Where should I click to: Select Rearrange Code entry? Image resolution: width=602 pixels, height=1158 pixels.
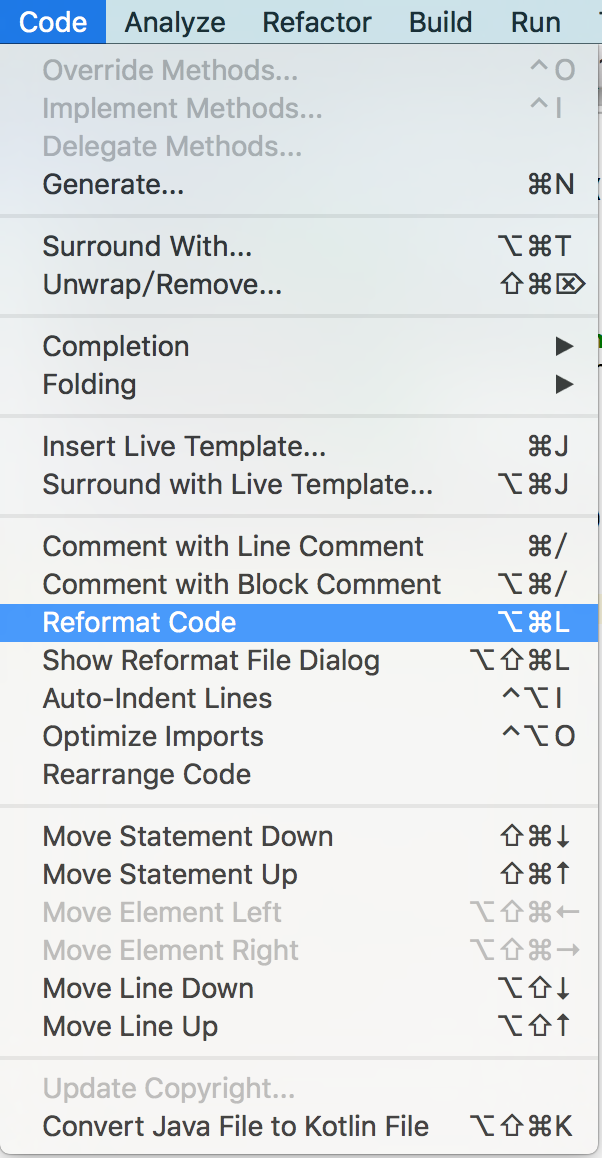coord(146,774)
